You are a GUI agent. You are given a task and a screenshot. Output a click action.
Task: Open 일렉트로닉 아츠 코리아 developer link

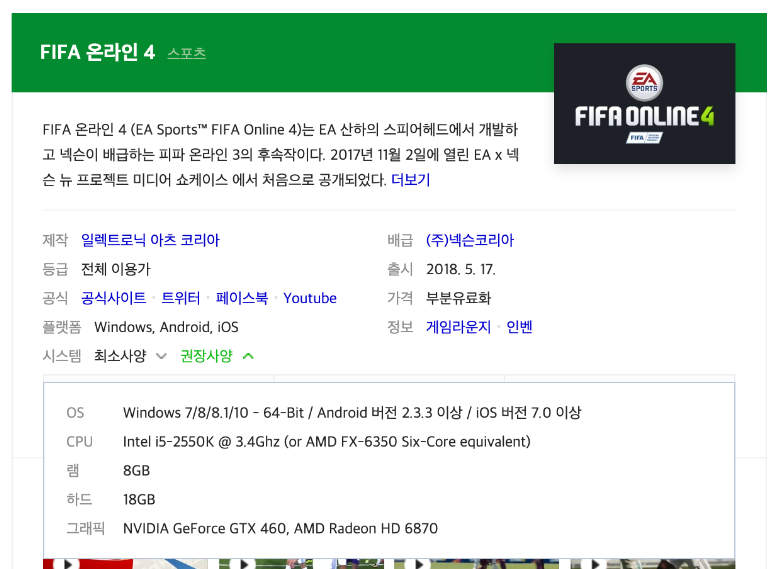click(x=150, y=240)
